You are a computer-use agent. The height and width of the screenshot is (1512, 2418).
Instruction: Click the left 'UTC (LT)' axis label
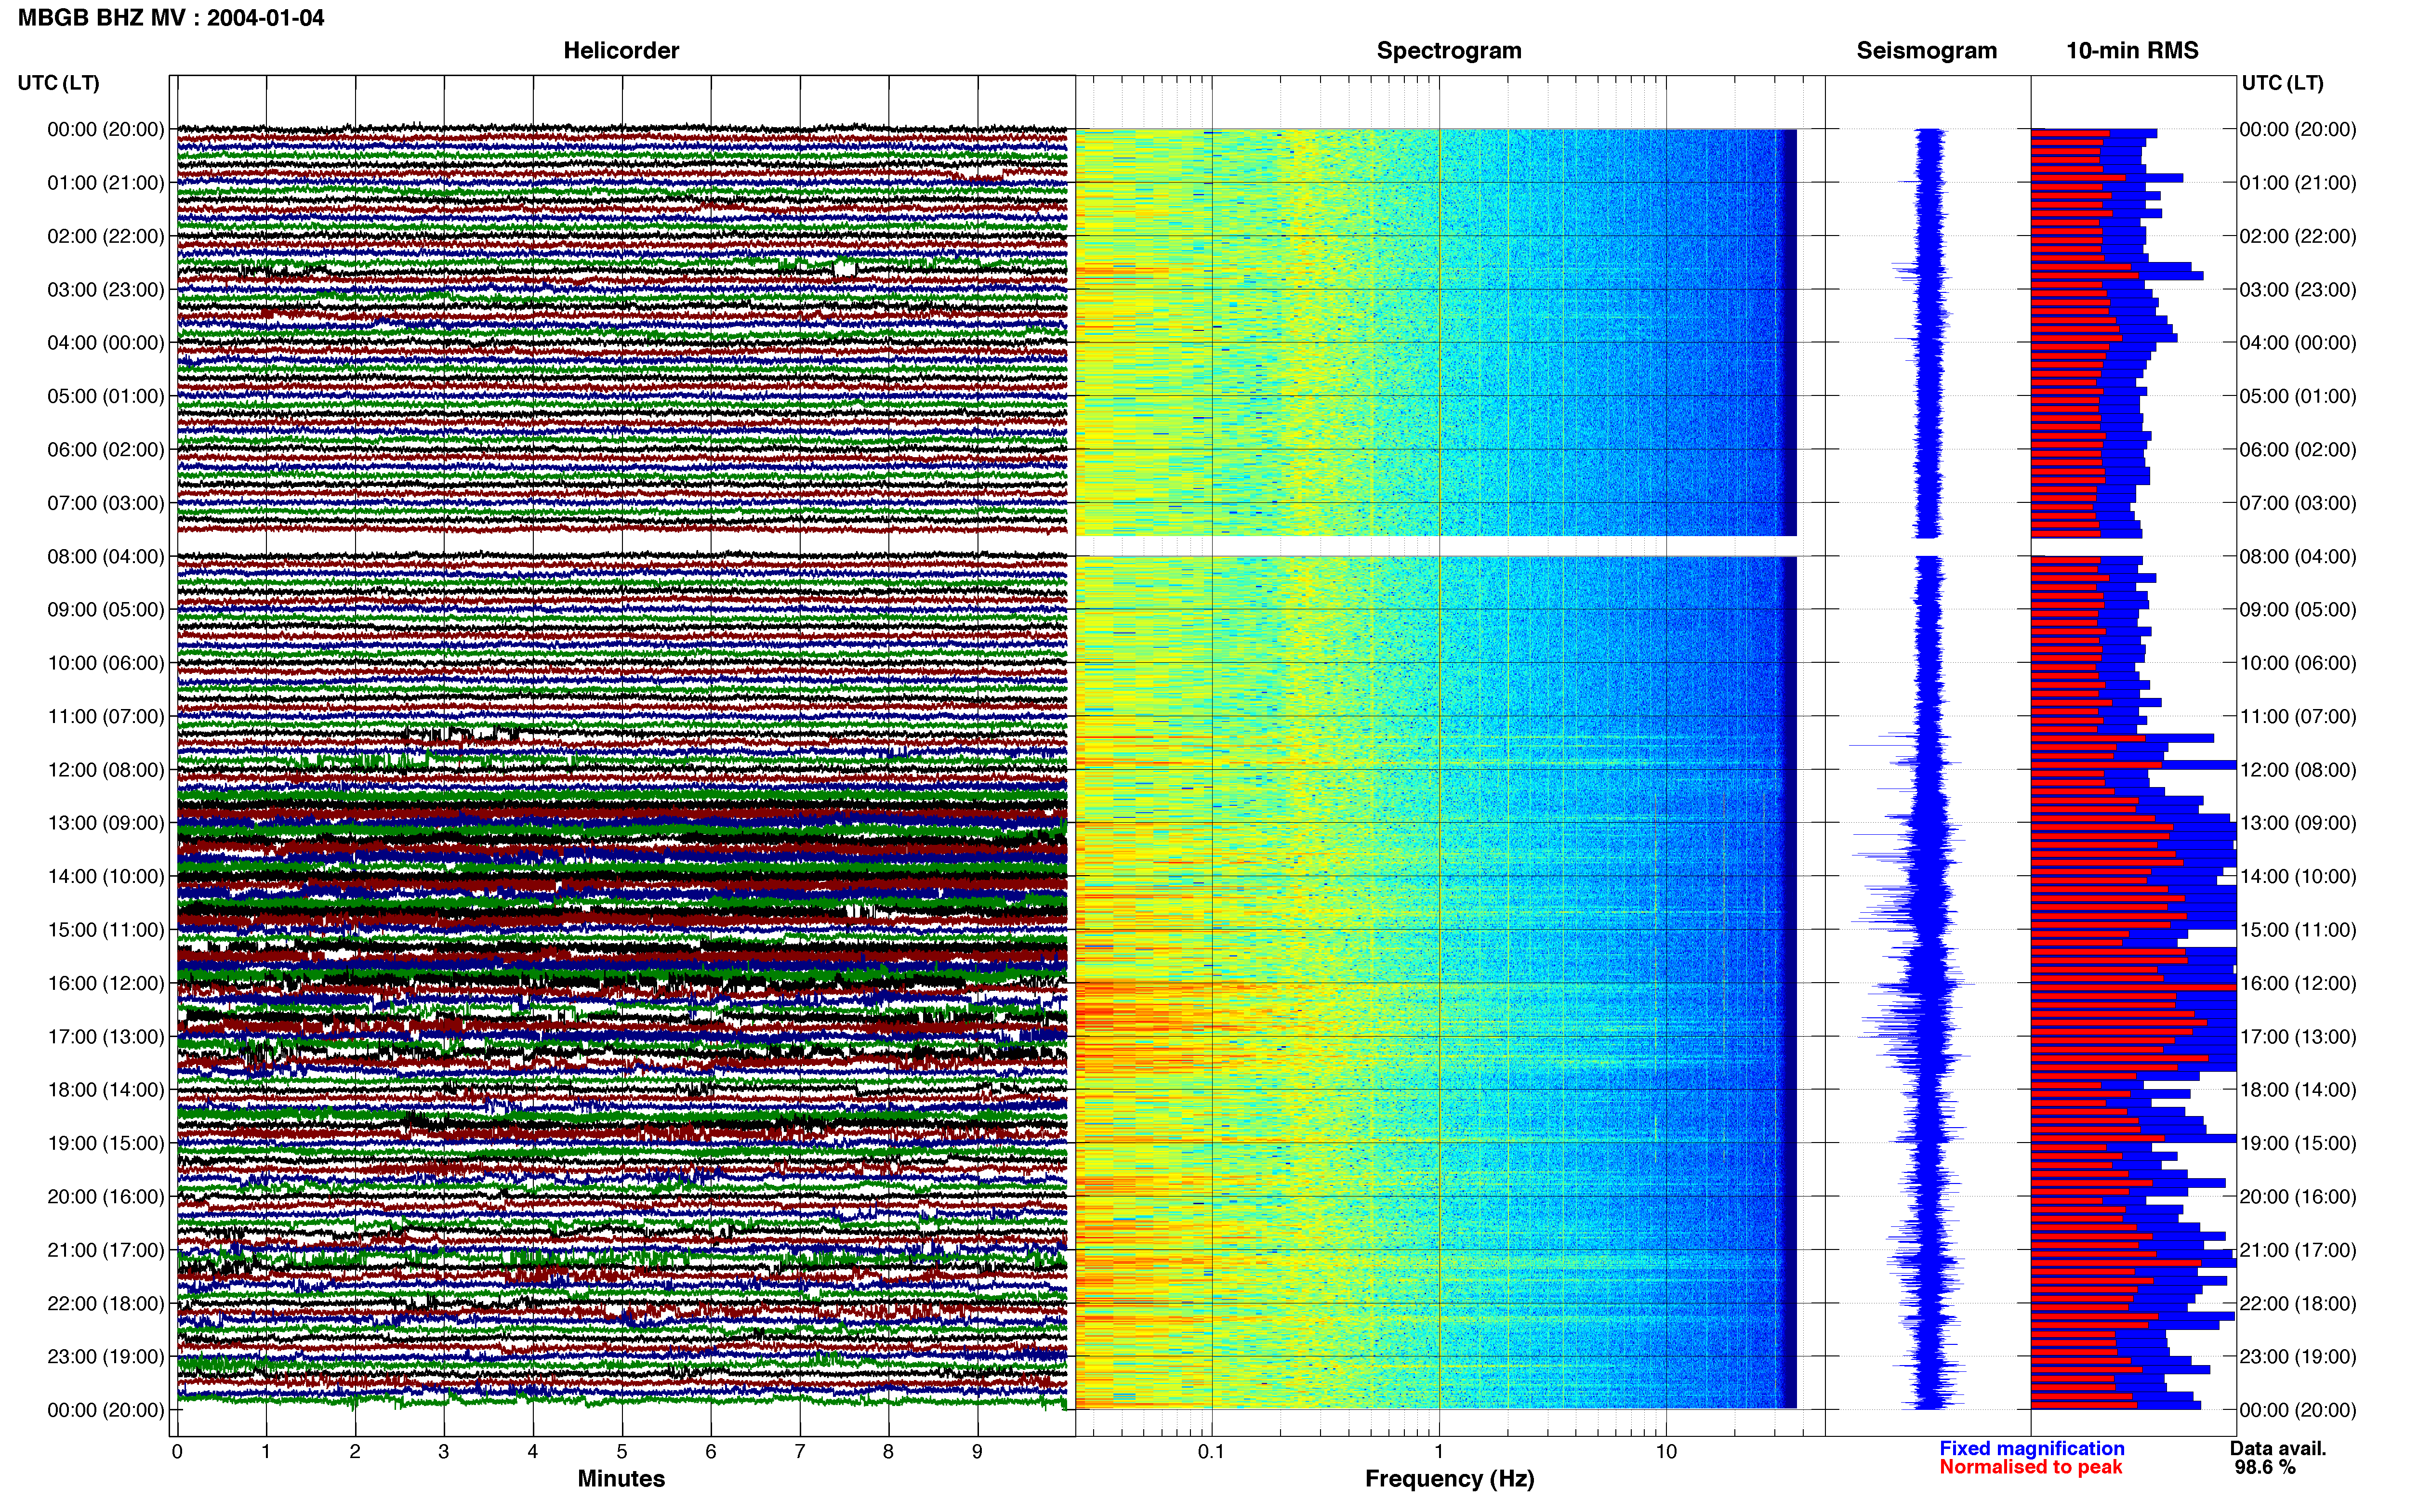[59, 83]
